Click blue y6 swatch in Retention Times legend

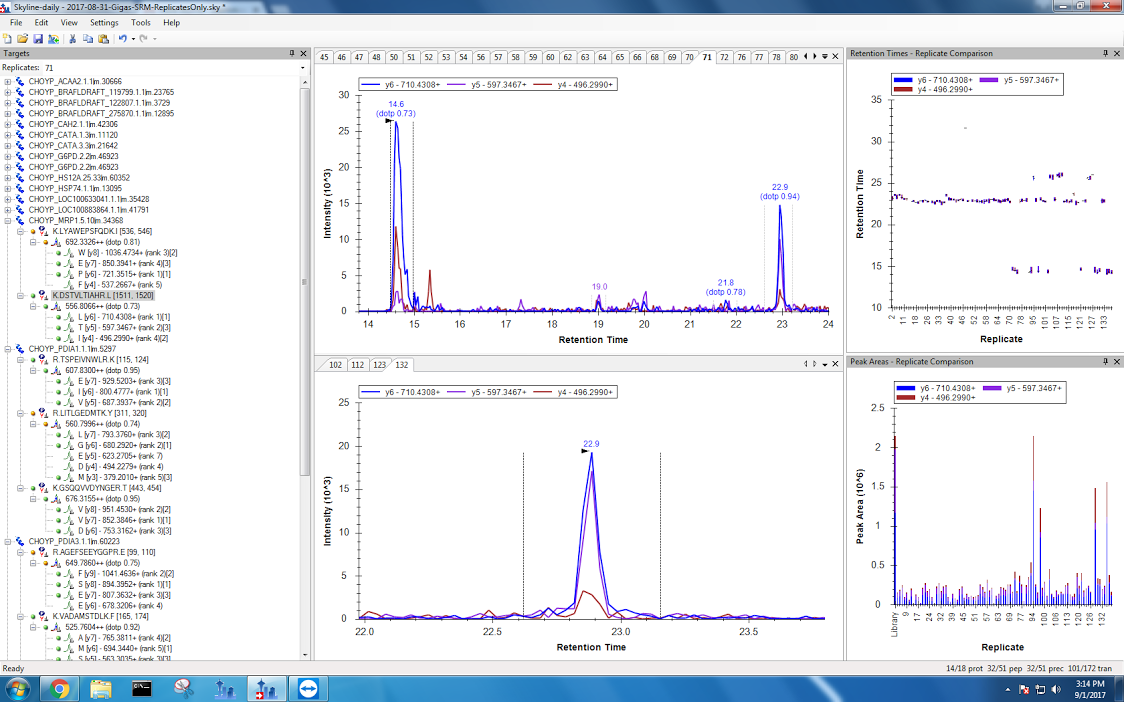(904, 79)
